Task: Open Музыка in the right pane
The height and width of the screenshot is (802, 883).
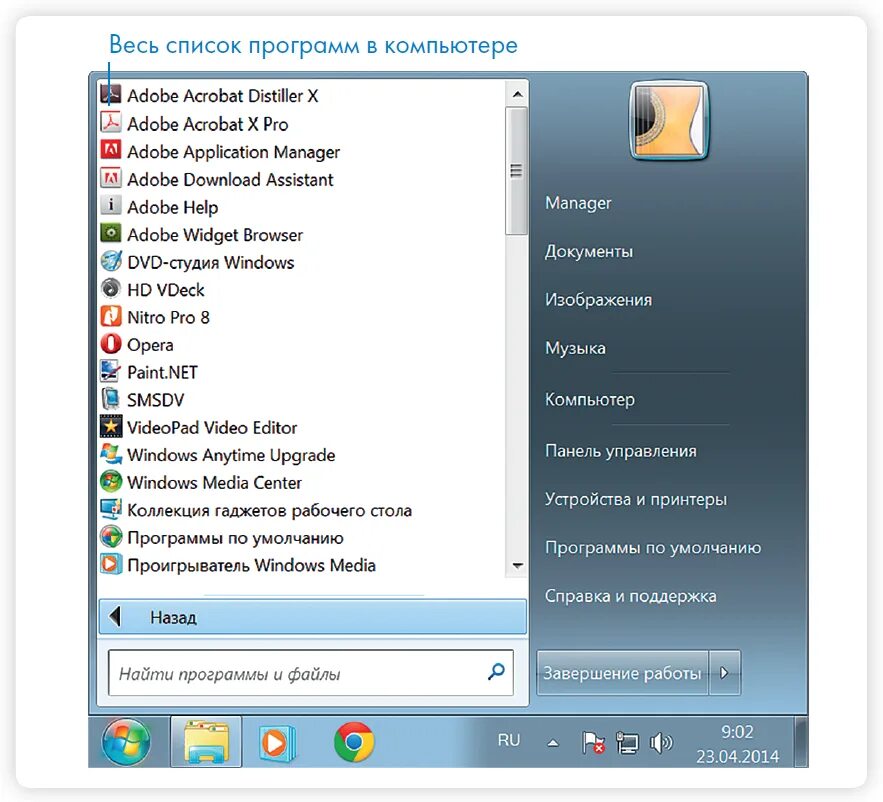Action: click(575, 348)
